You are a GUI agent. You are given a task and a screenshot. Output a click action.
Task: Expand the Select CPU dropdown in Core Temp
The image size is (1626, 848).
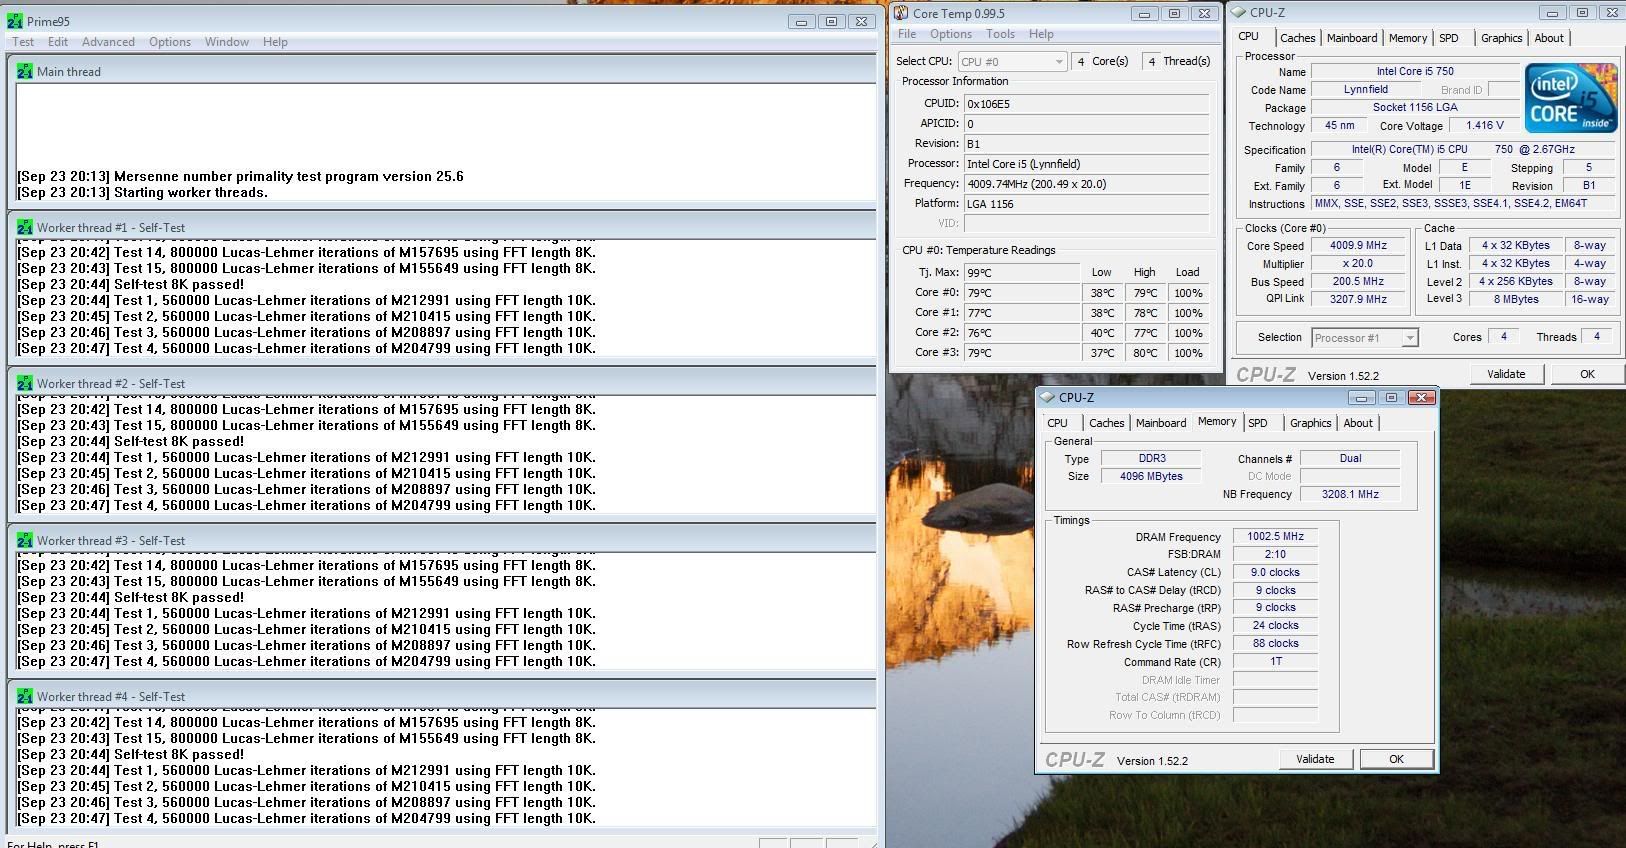[1058, 62]
